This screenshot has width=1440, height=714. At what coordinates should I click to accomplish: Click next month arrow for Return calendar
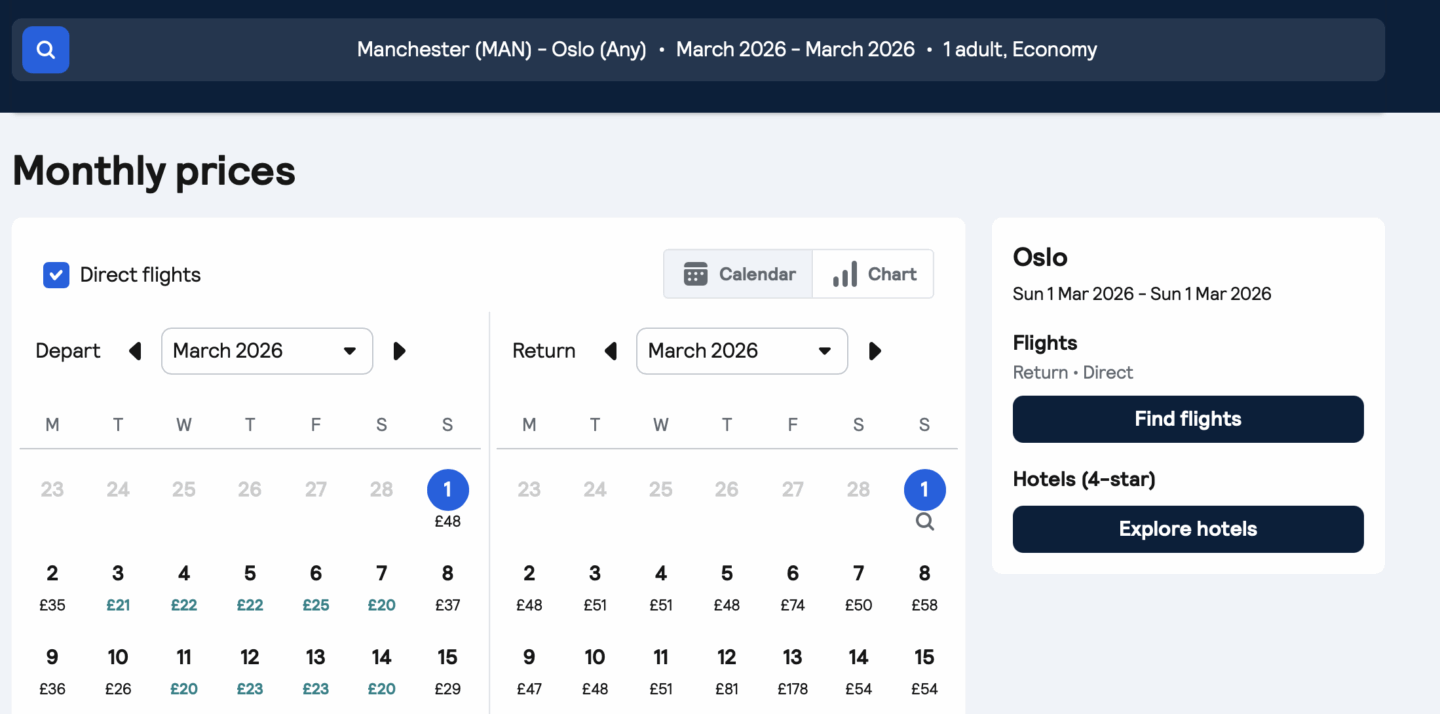click(x=875, y=351)
